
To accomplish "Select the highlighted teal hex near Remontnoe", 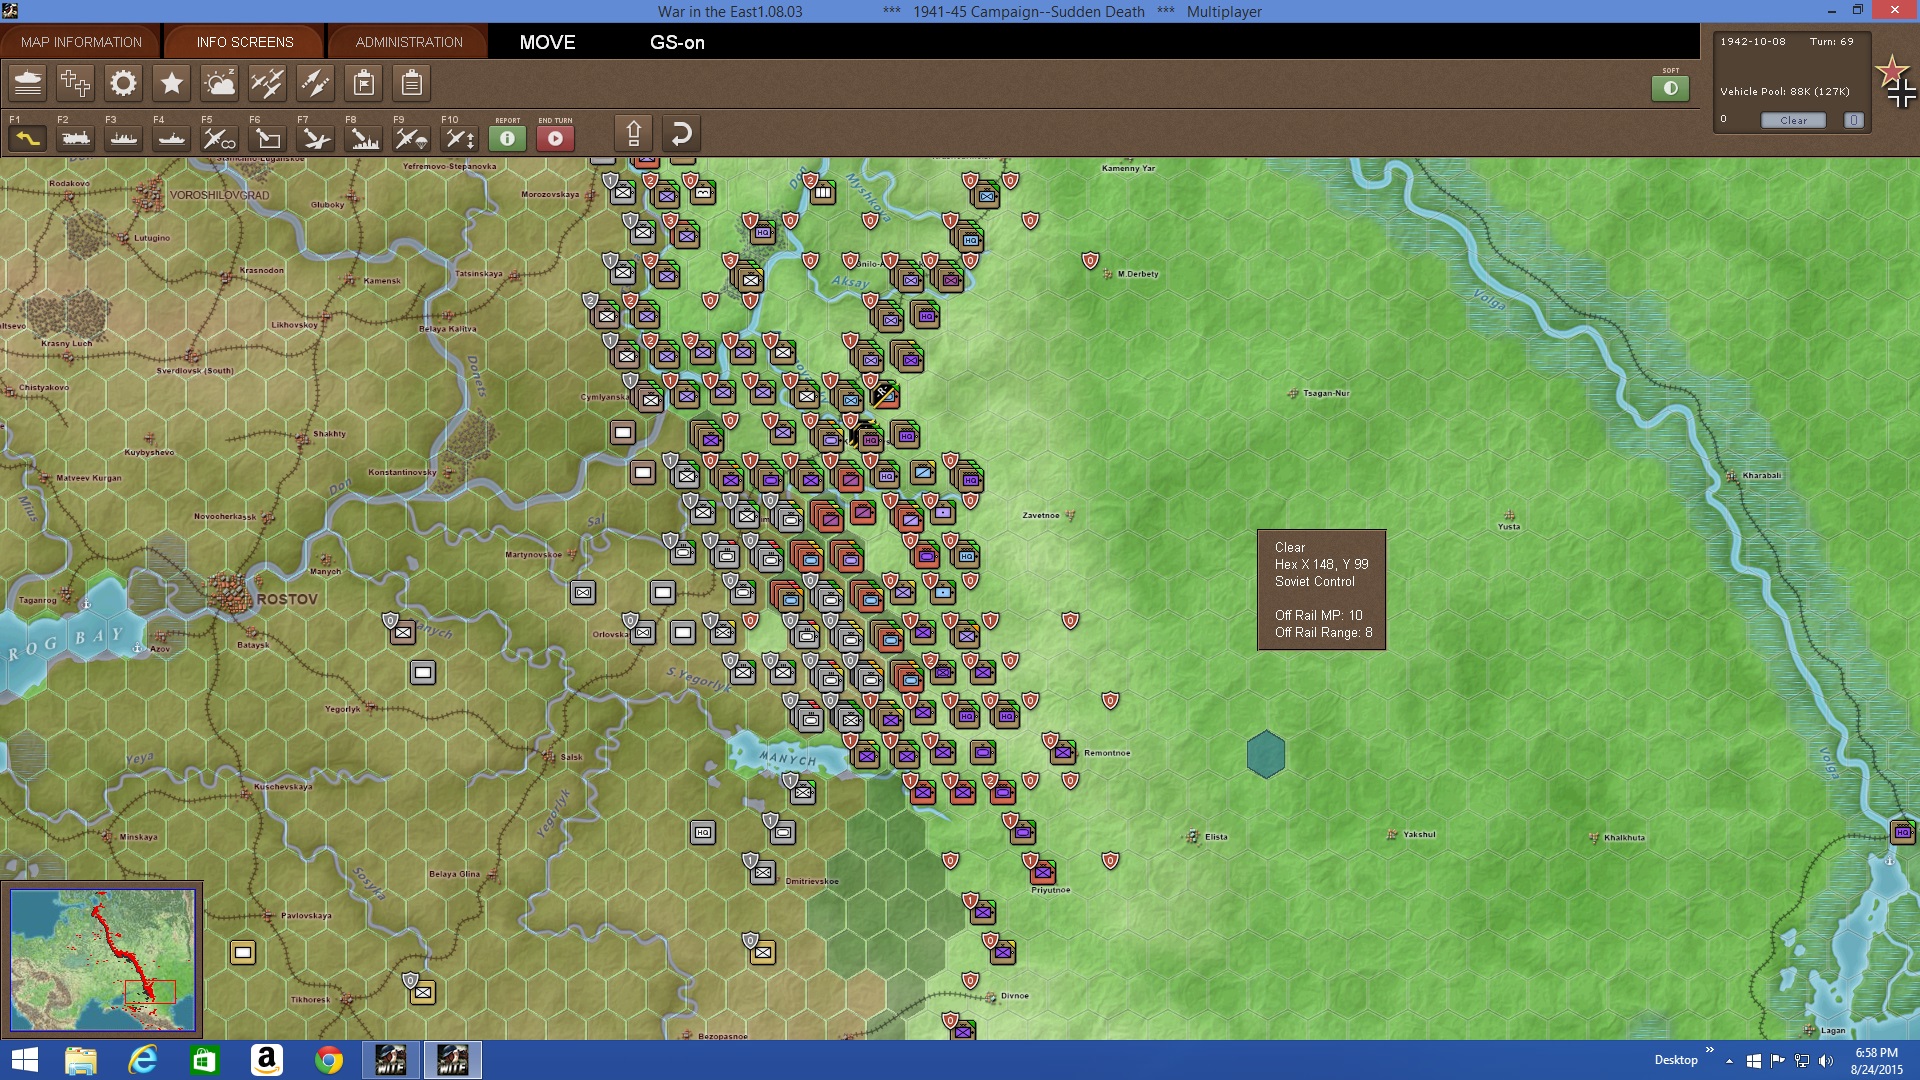I will point(1266,754).
